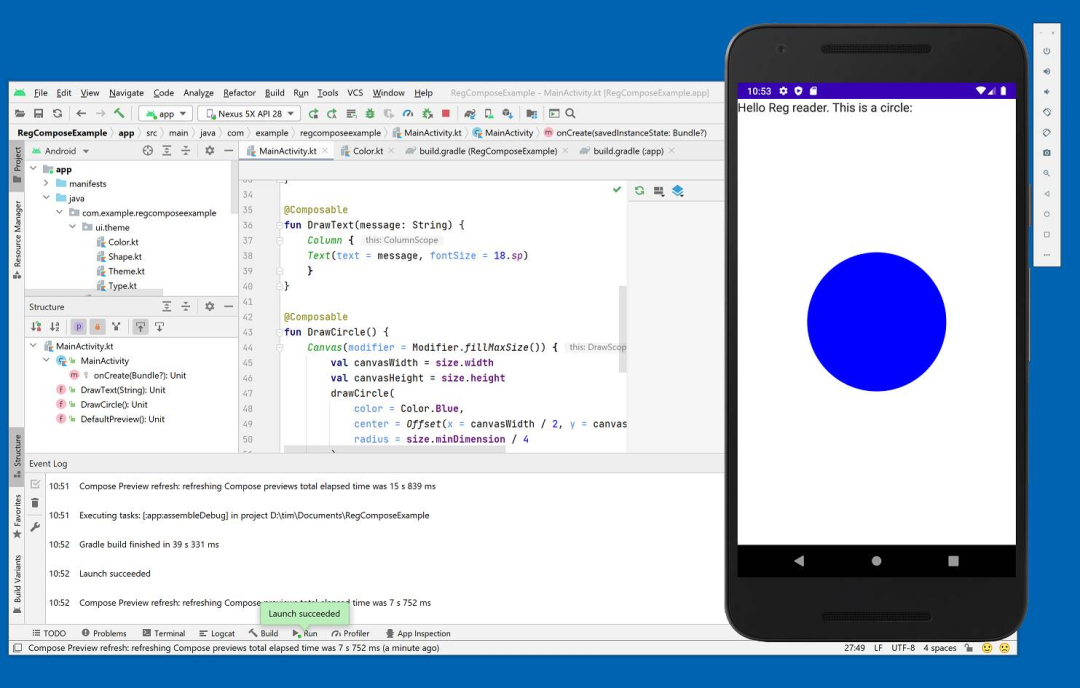Viewport: 1080px width, 688px height.
Task: Stop the running app with the Stop icon
Action: pyautogui.click(x=446, y=113)
